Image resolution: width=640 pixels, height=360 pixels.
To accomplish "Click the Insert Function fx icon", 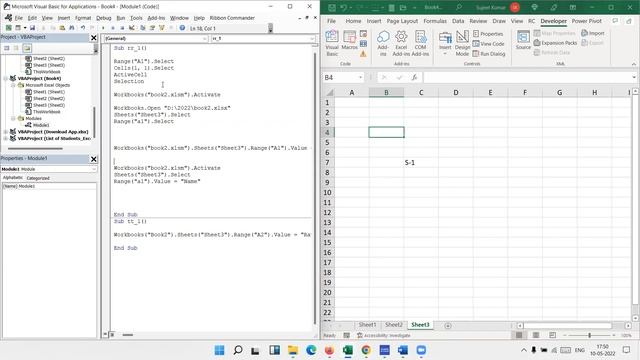I will (x=414, y=77).
